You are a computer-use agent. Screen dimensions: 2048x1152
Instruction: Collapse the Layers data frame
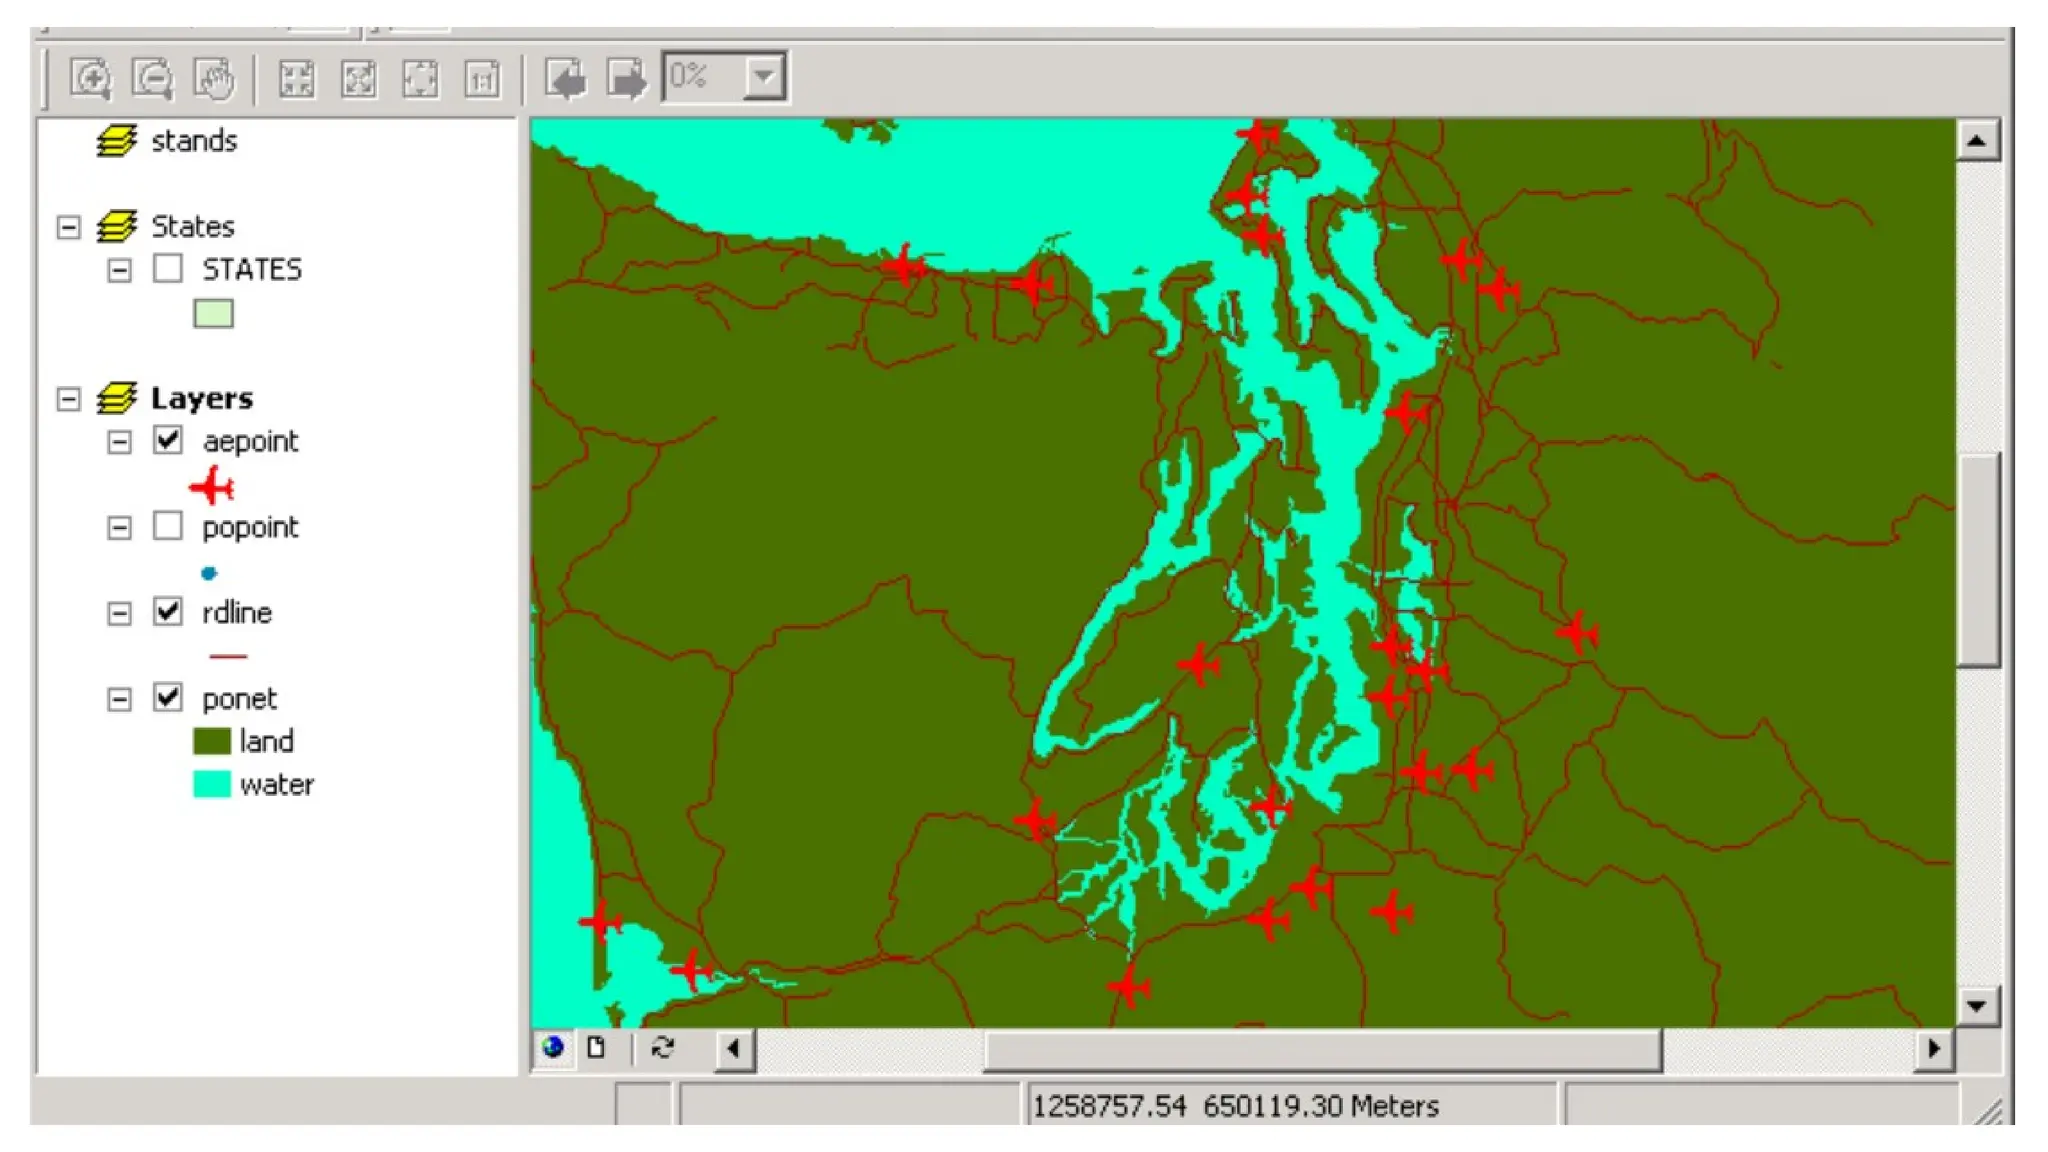pyautogui.click(x=68, y=399)
